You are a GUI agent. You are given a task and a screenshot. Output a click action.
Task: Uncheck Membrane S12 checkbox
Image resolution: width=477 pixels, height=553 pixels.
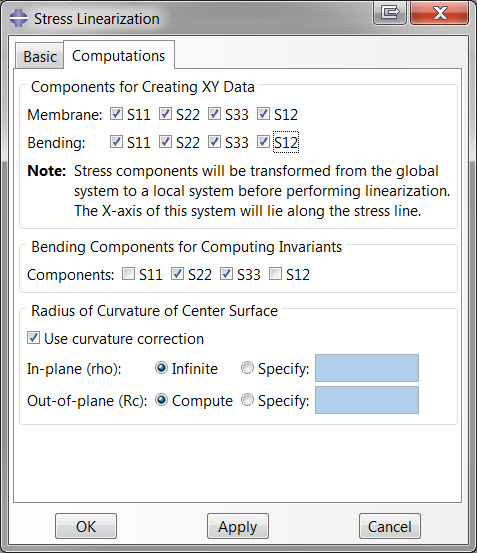click(x=263, y=114)
